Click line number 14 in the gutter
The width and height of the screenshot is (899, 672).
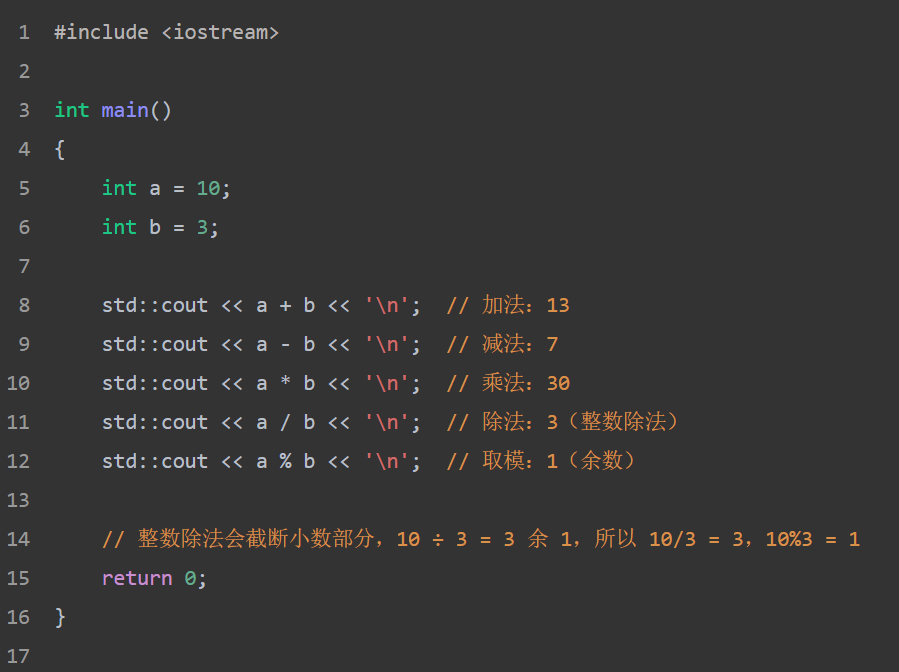tap(18, 539)
